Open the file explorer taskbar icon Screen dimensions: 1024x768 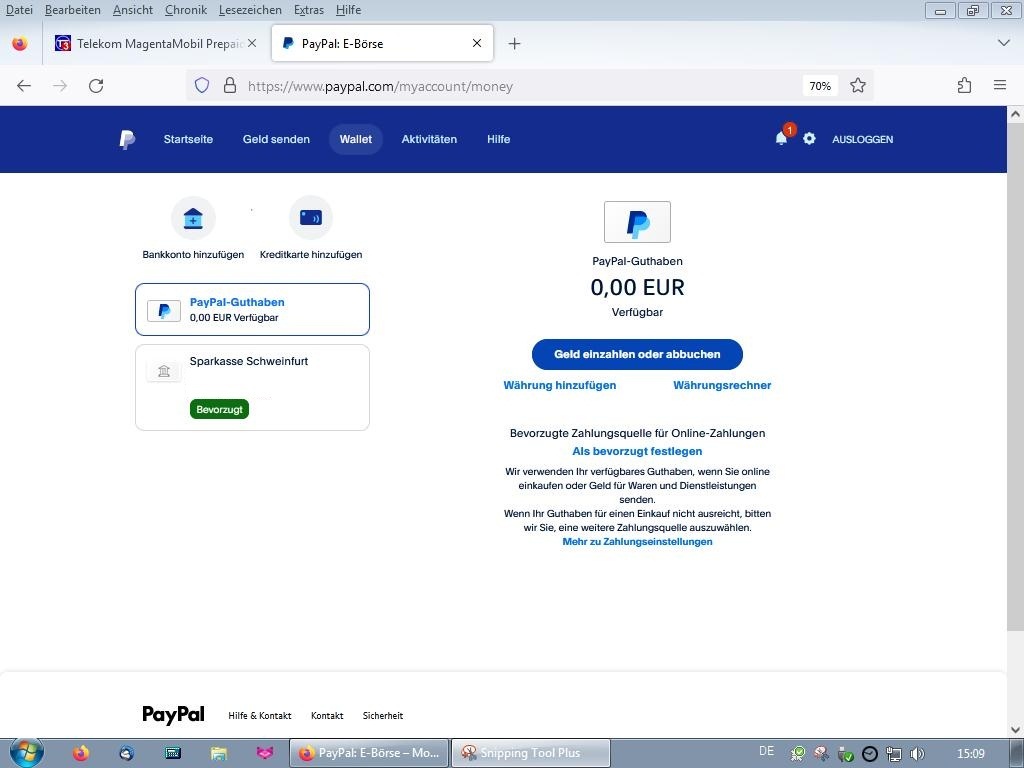219,753
